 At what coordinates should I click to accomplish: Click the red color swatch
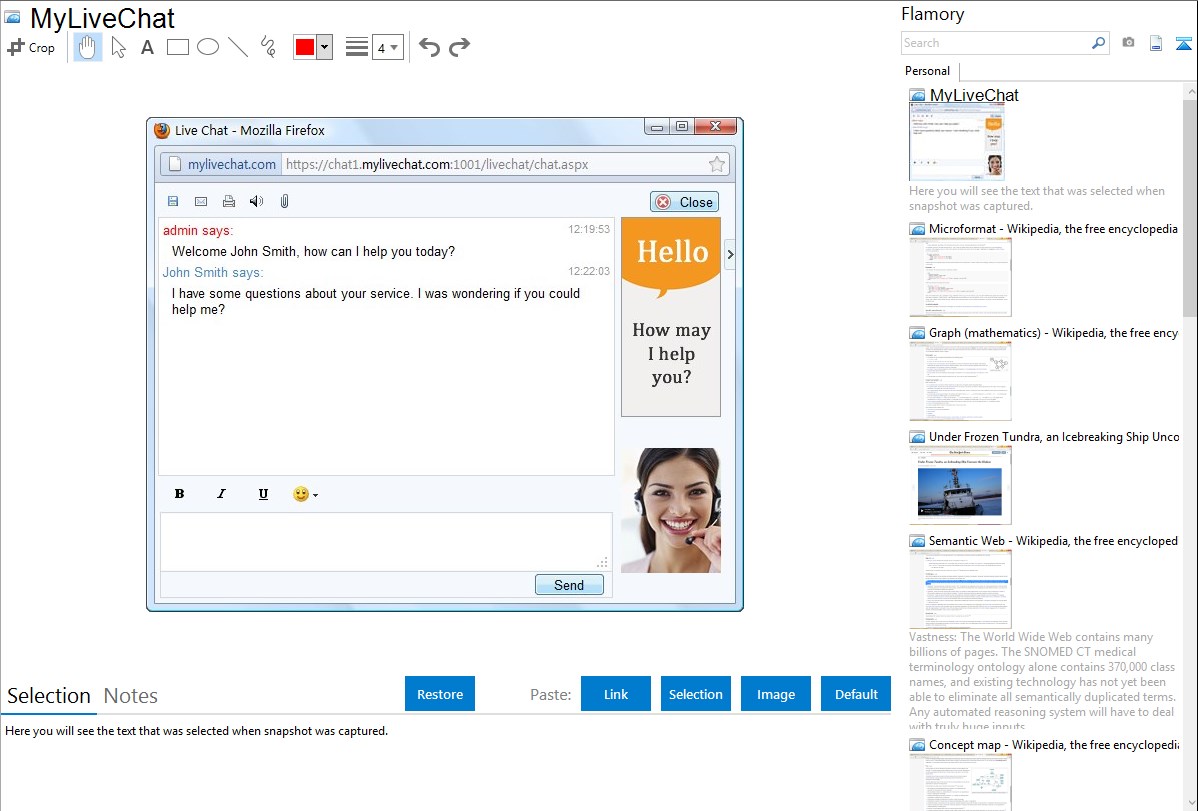click(305, 47)
